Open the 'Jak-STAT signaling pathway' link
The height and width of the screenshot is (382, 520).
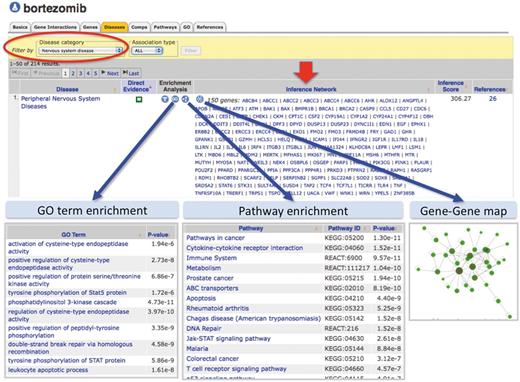228,339
